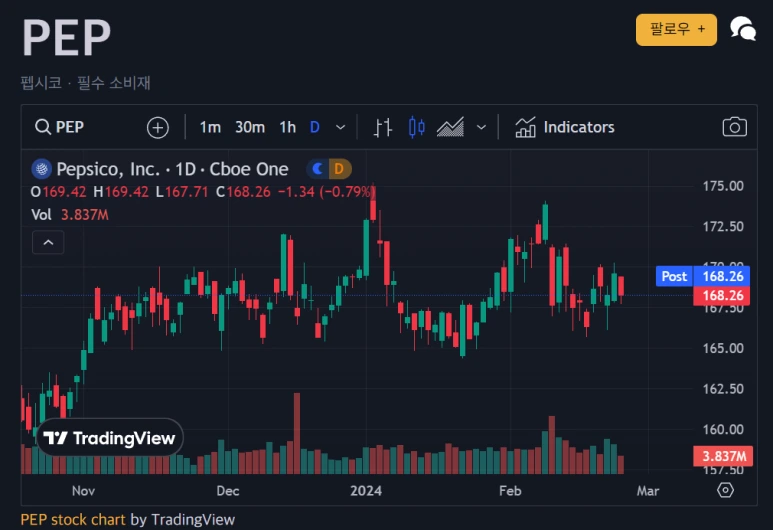This screenshot has height=530, width=773.
Task: Open chart settings hexagon icon near the time axis
Action: pyautogui.click(x=725, y=490)
